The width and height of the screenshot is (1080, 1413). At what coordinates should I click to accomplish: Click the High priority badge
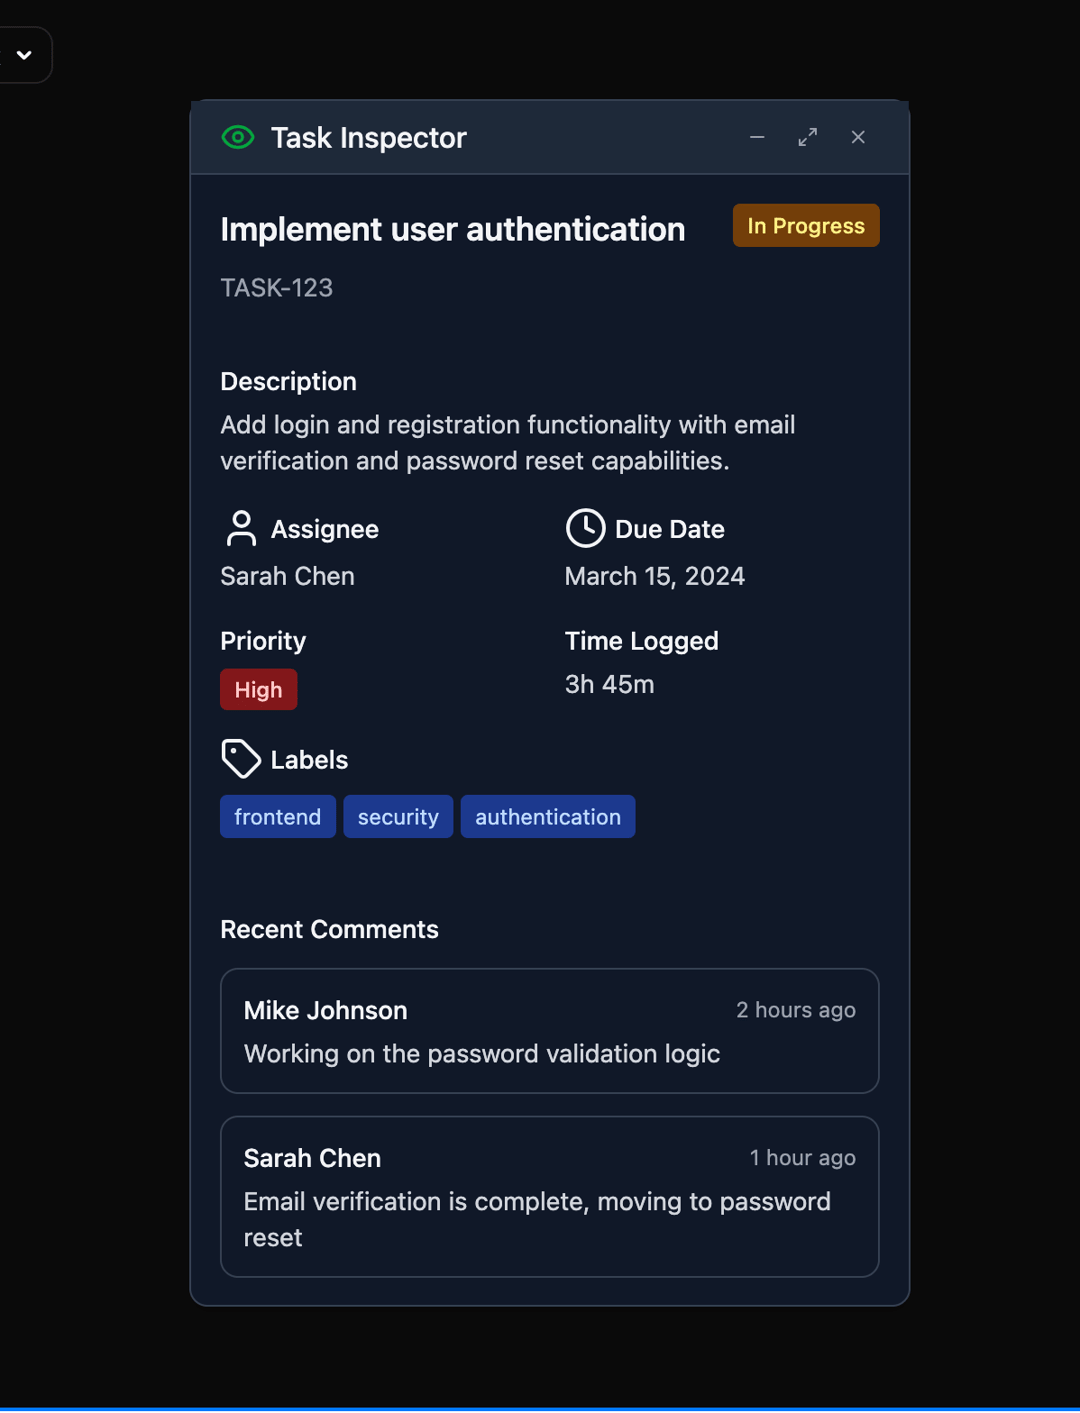pos(259,689)
